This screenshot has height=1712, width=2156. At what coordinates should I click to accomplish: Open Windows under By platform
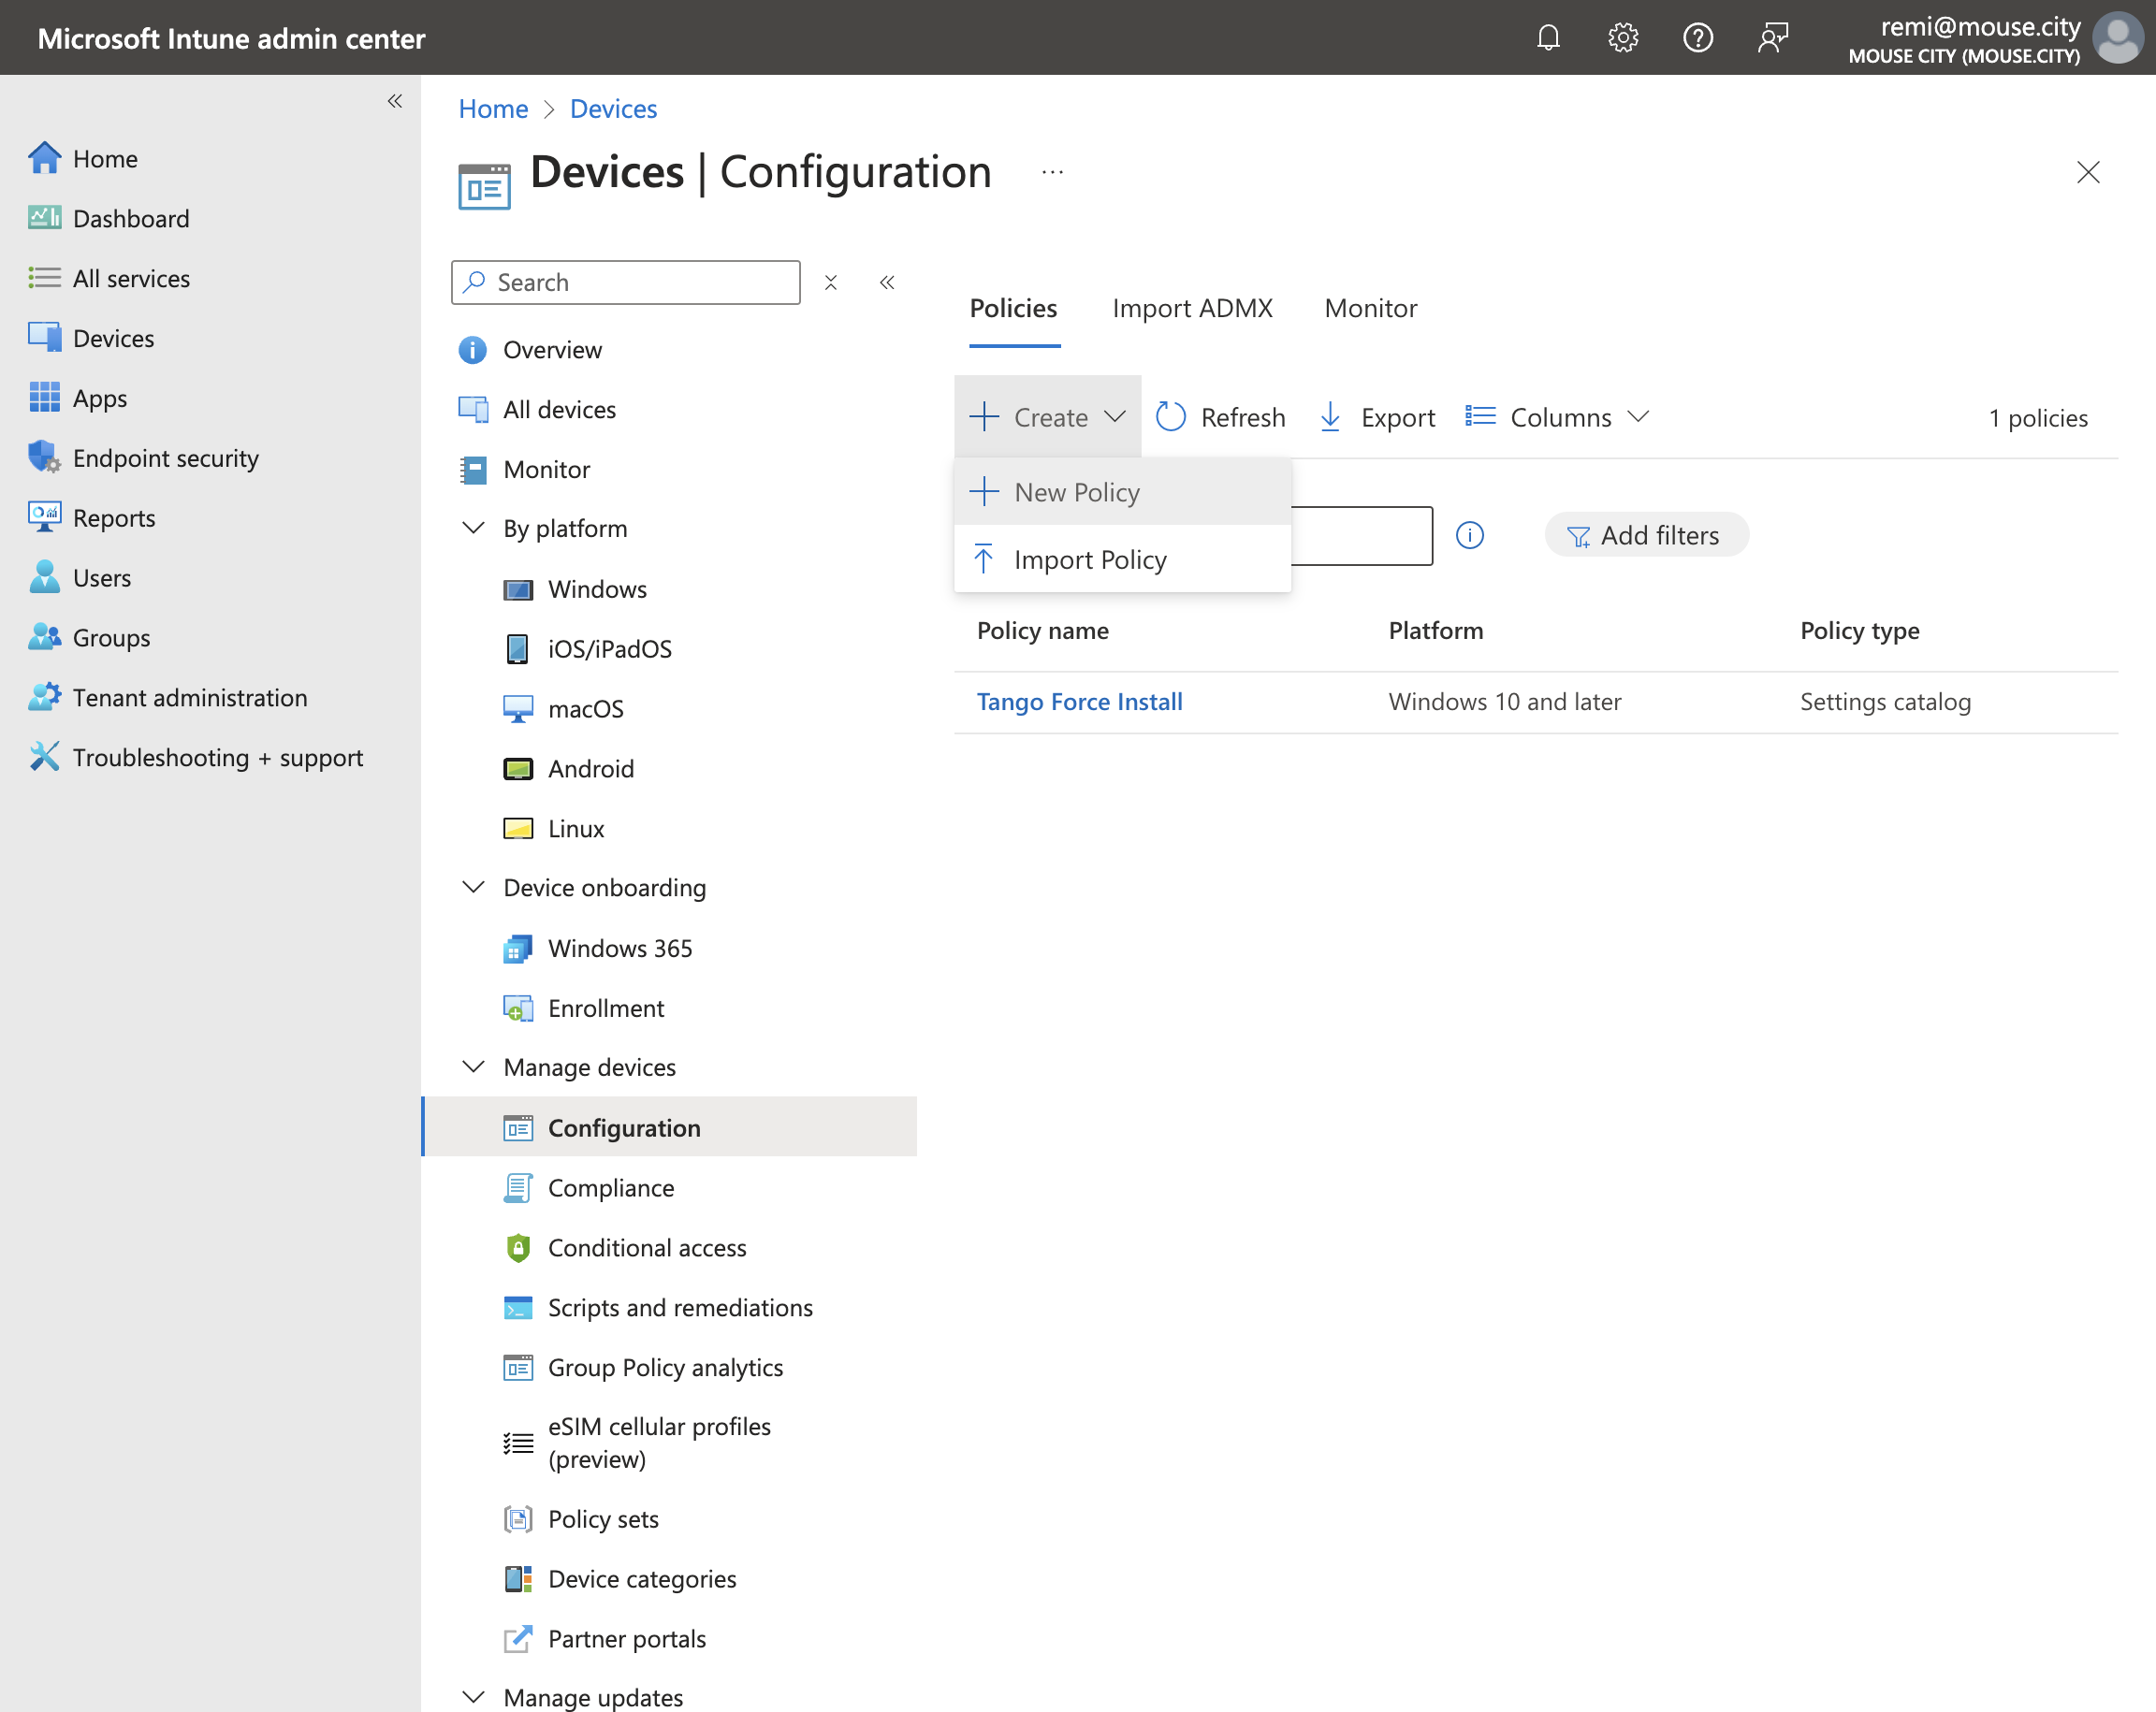[597, 589]
